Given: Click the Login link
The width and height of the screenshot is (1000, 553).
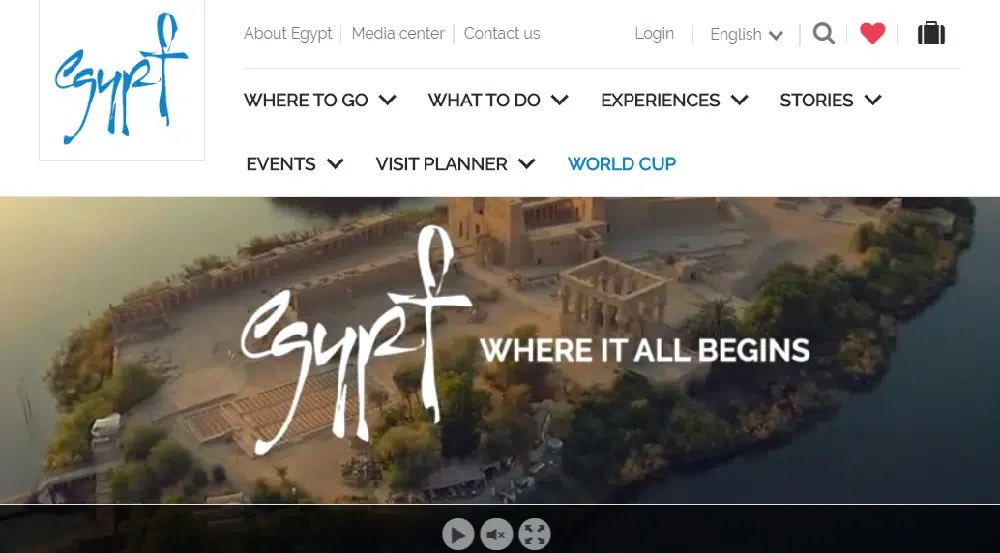Looking at the screenshot, I should pyautogui.click(x=654, y=33).
